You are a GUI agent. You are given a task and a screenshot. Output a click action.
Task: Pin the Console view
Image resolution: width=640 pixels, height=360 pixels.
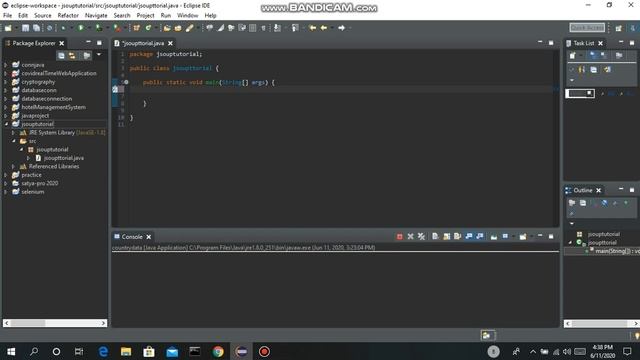[494, 236]
